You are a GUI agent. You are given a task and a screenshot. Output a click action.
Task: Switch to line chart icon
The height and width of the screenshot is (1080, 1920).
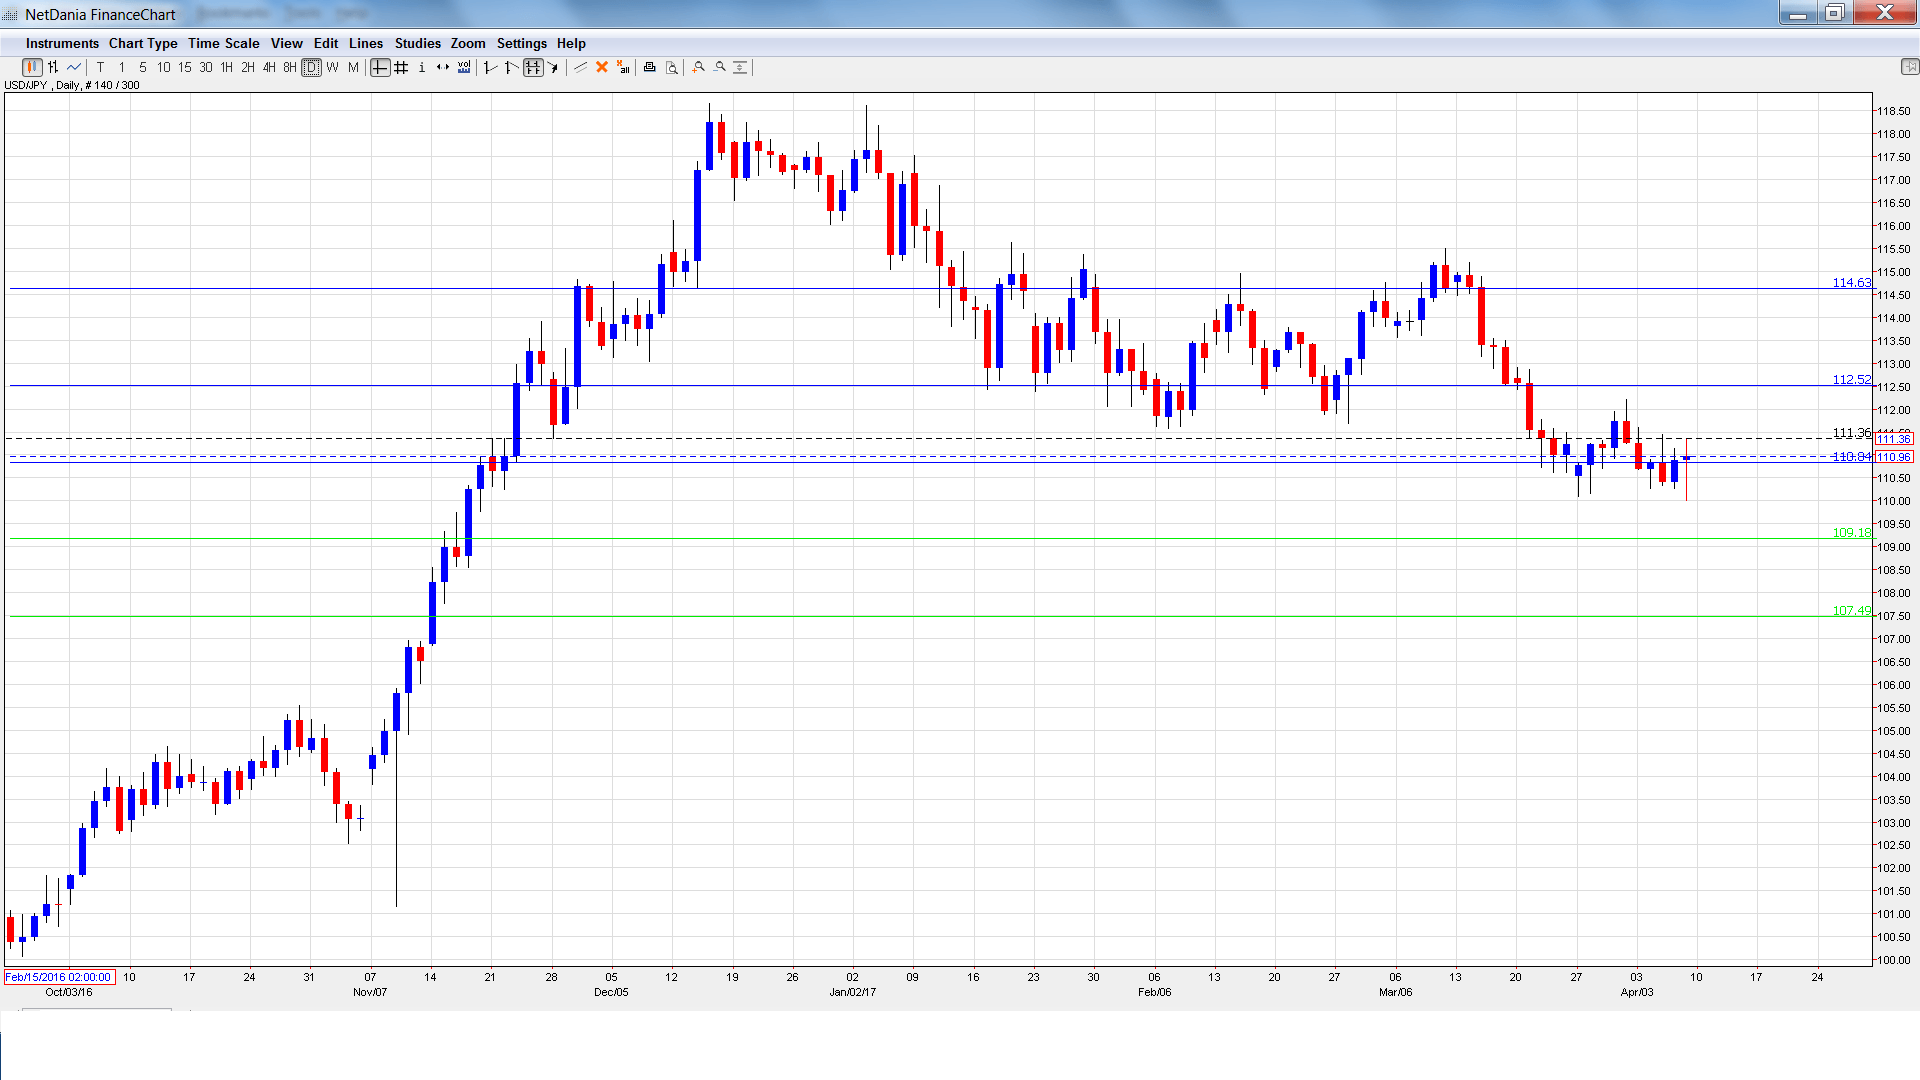[74, 67]
